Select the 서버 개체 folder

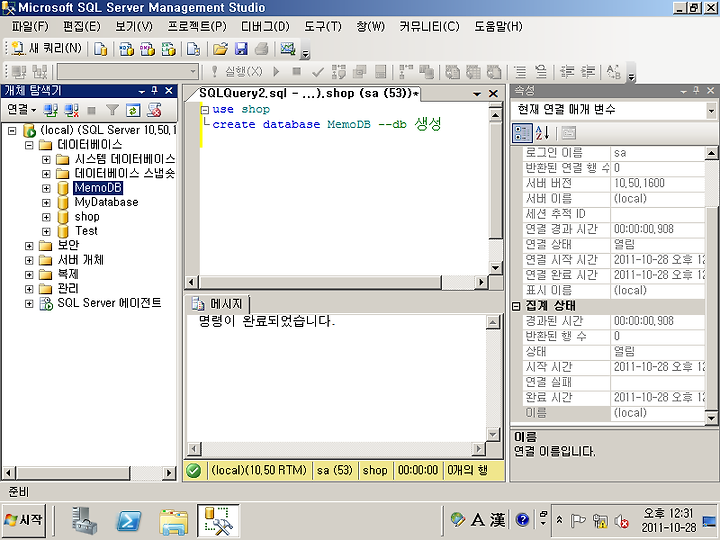80,260
